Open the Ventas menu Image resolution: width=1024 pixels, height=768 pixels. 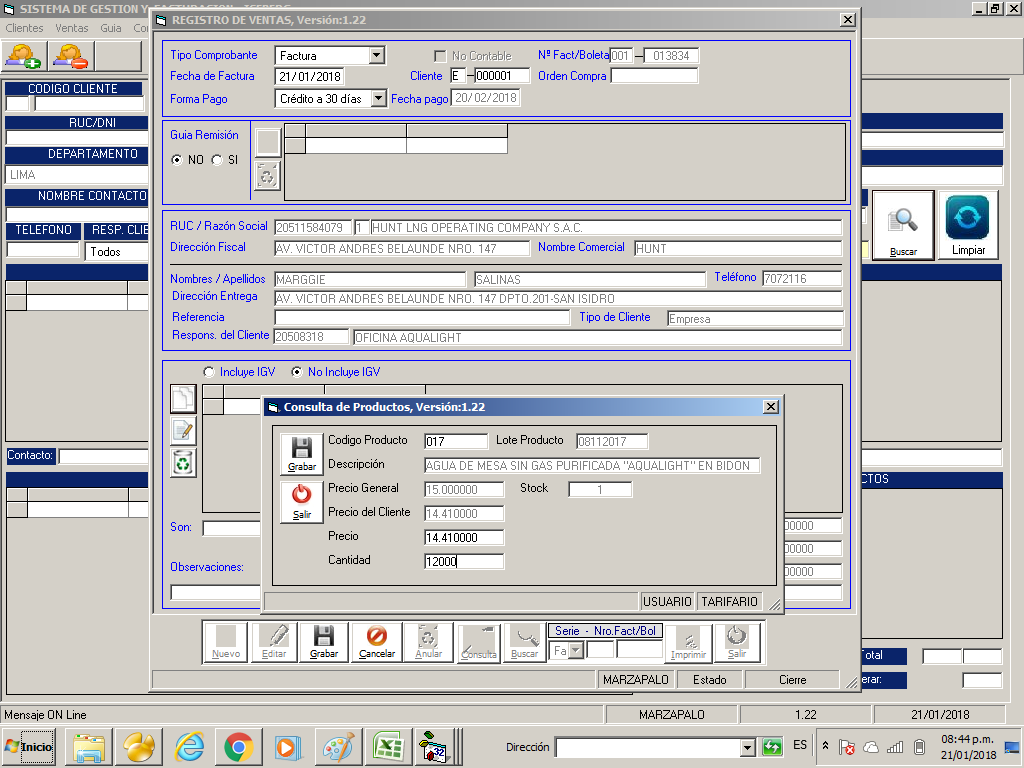point(72,28)
